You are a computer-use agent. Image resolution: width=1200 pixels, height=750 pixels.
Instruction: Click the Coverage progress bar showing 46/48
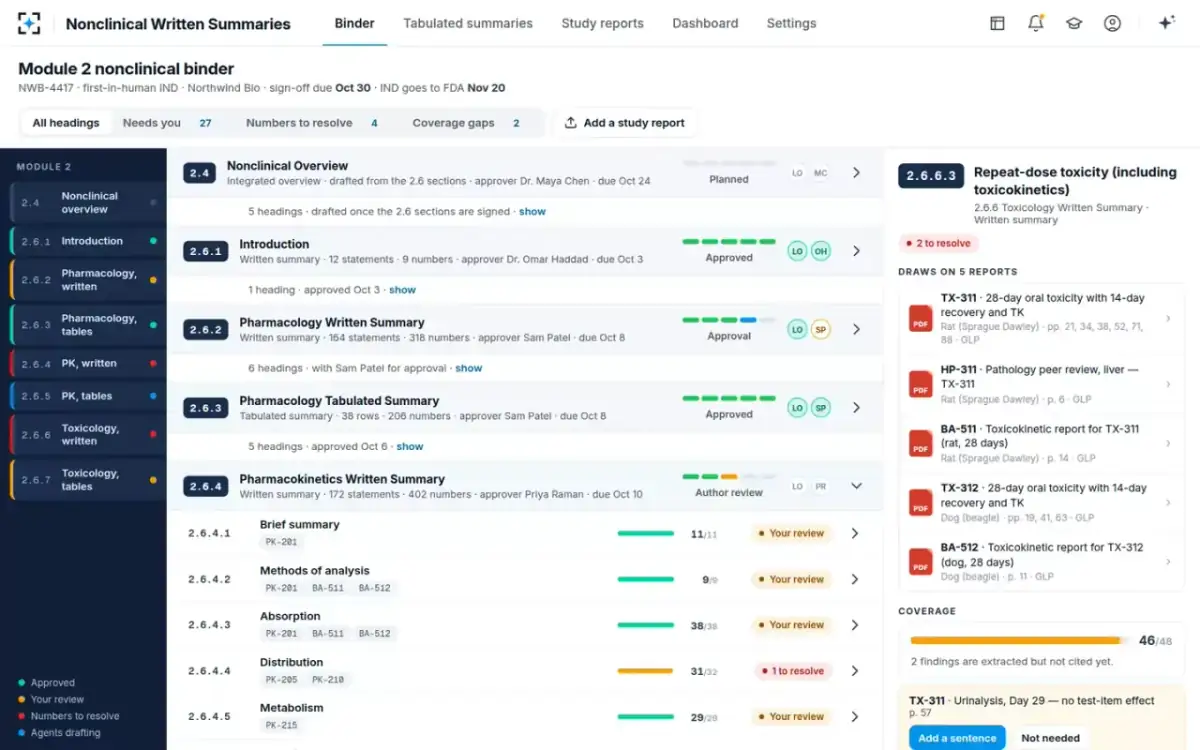click(1020, 640)
